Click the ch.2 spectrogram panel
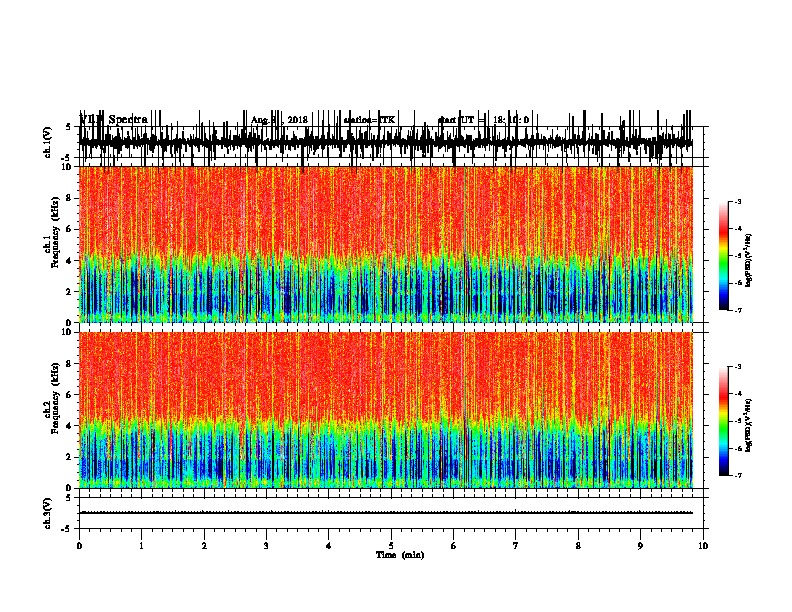Viewport: 792px width, 612px height. tap(386, 410)
